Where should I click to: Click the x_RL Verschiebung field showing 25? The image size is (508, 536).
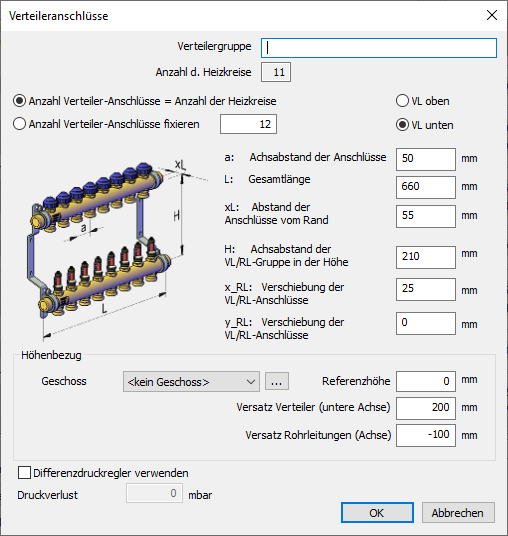[426, 289]
